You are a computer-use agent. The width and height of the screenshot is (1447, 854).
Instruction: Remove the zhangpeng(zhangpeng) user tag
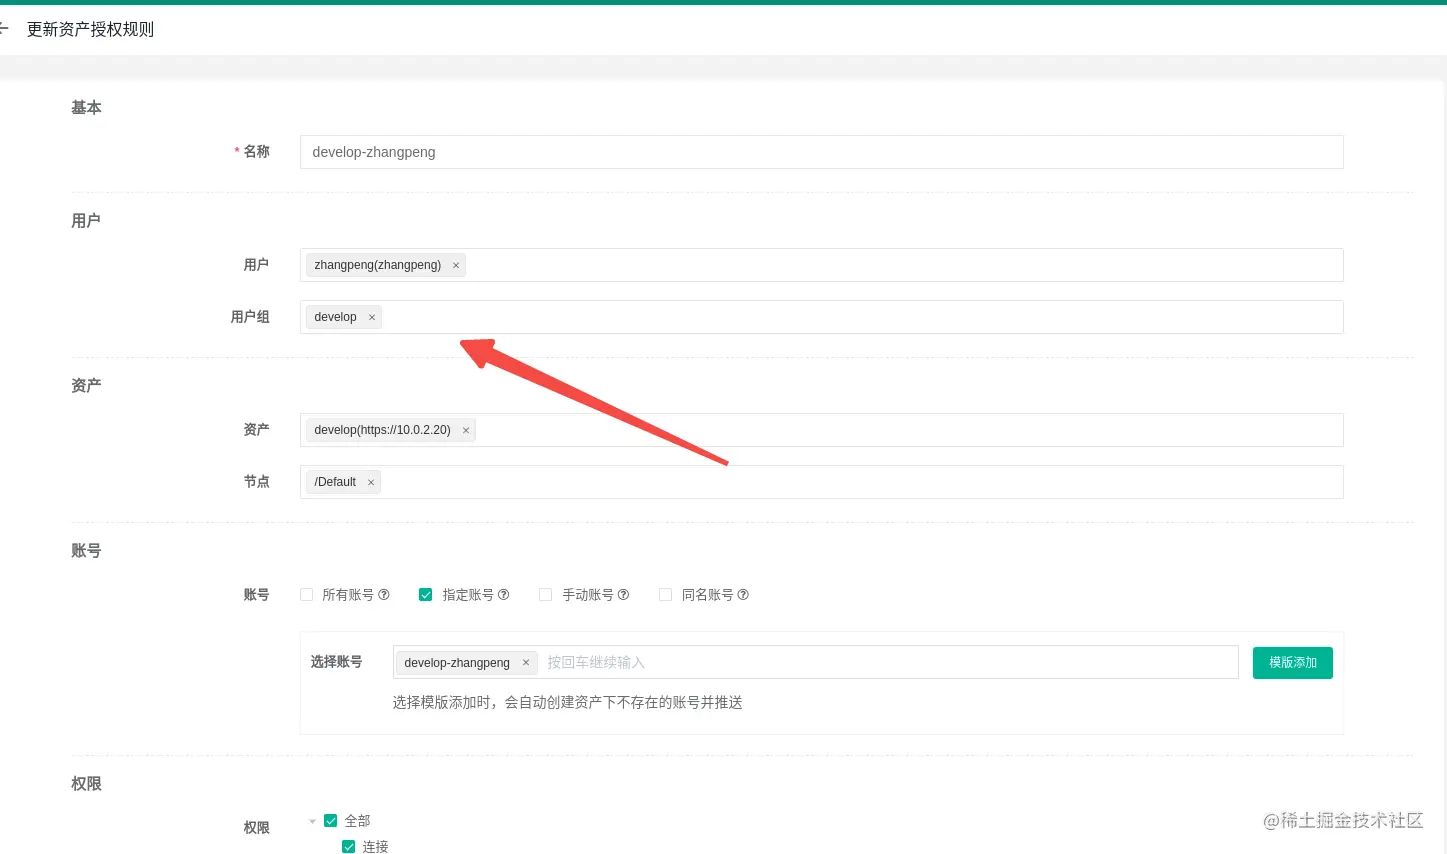[456, 265]
